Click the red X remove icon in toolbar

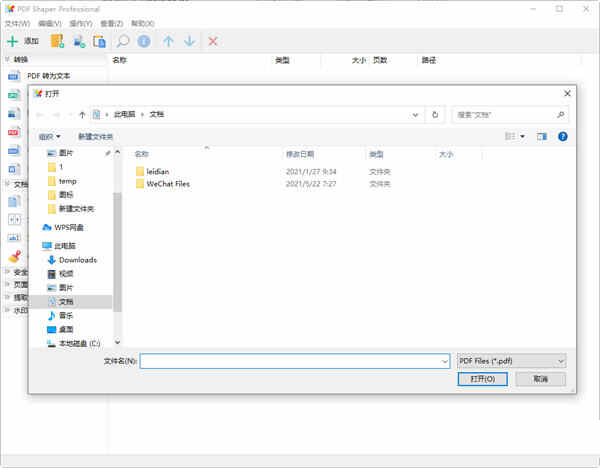coord(212,41)
